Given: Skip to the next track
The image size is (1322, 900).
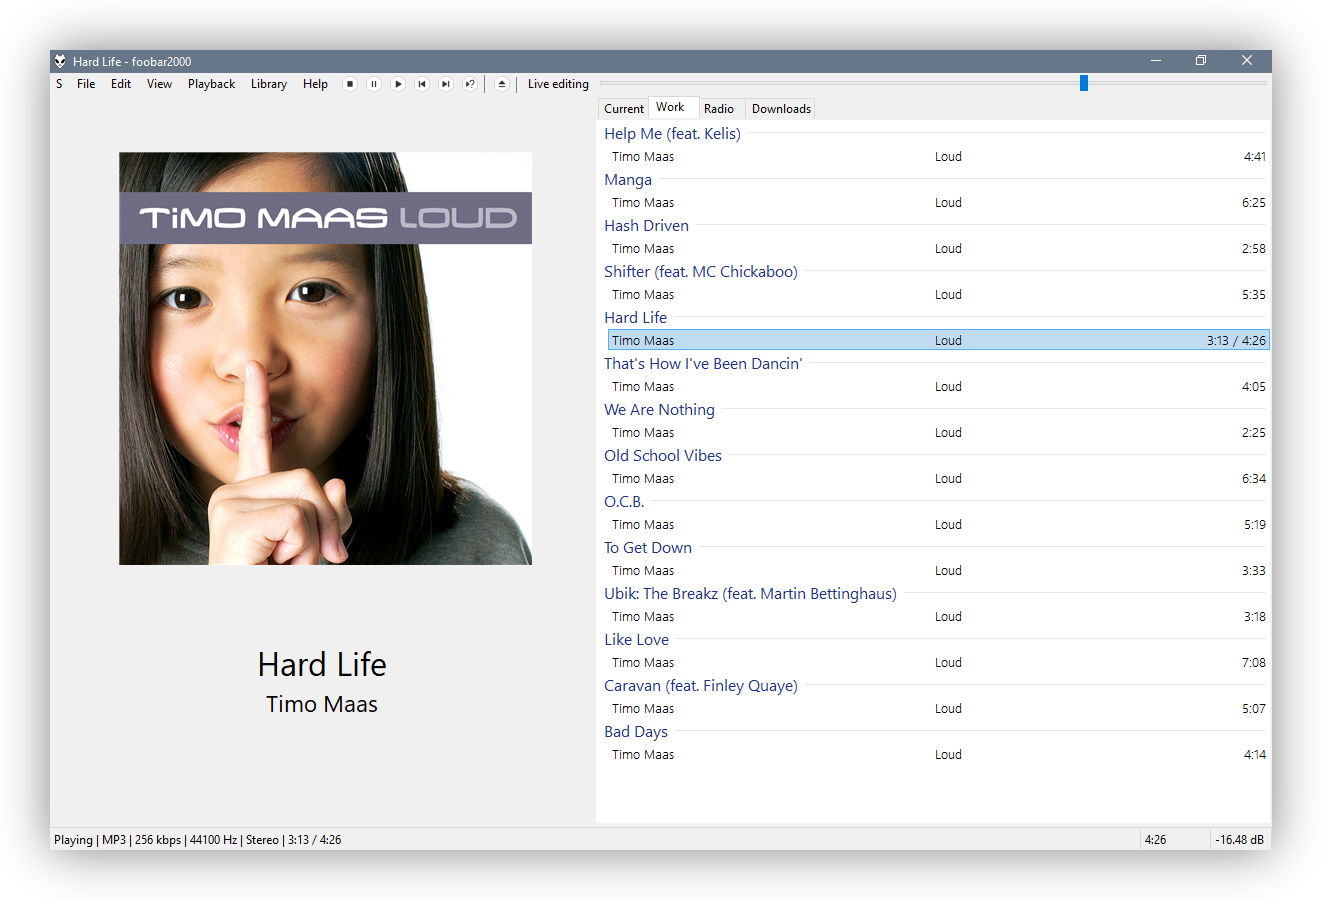Looking at the screenshot, I should 446,84.
